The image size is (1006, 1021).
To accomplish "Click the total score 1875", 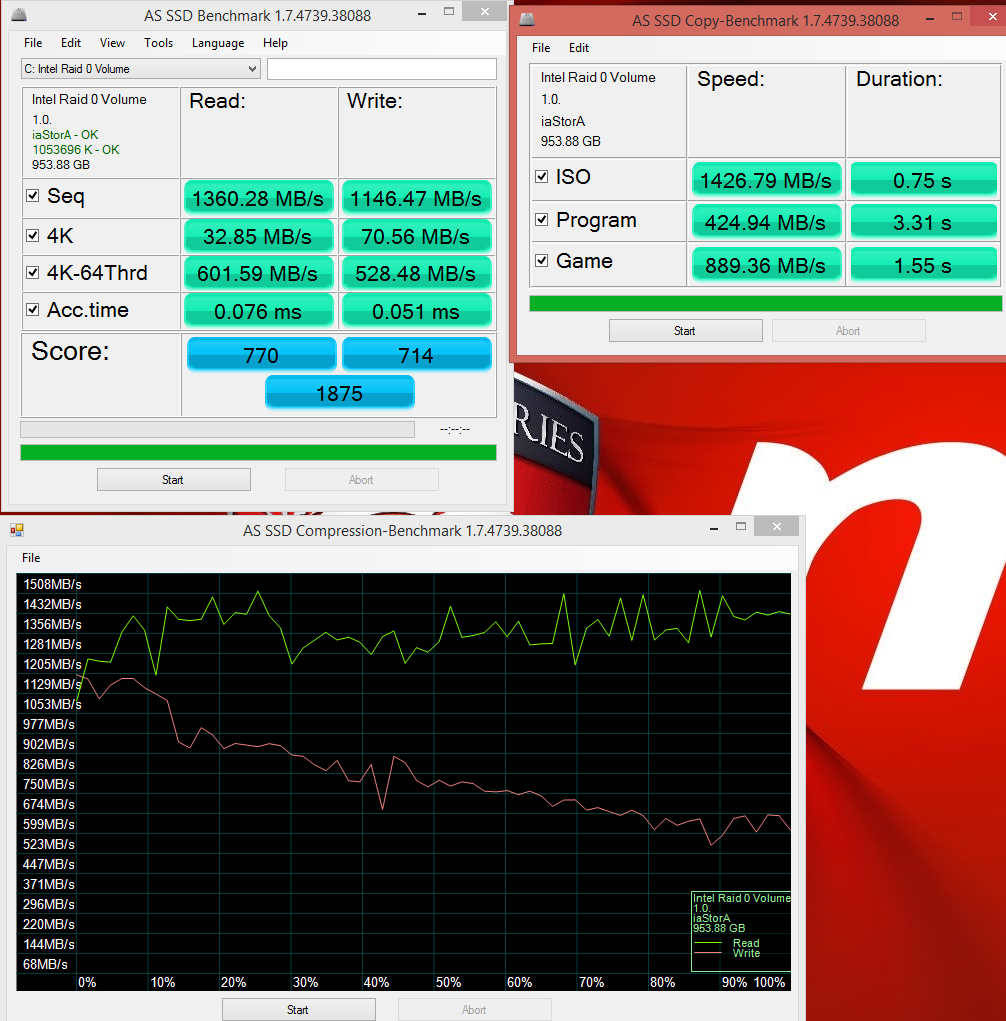I will (339, 393).
